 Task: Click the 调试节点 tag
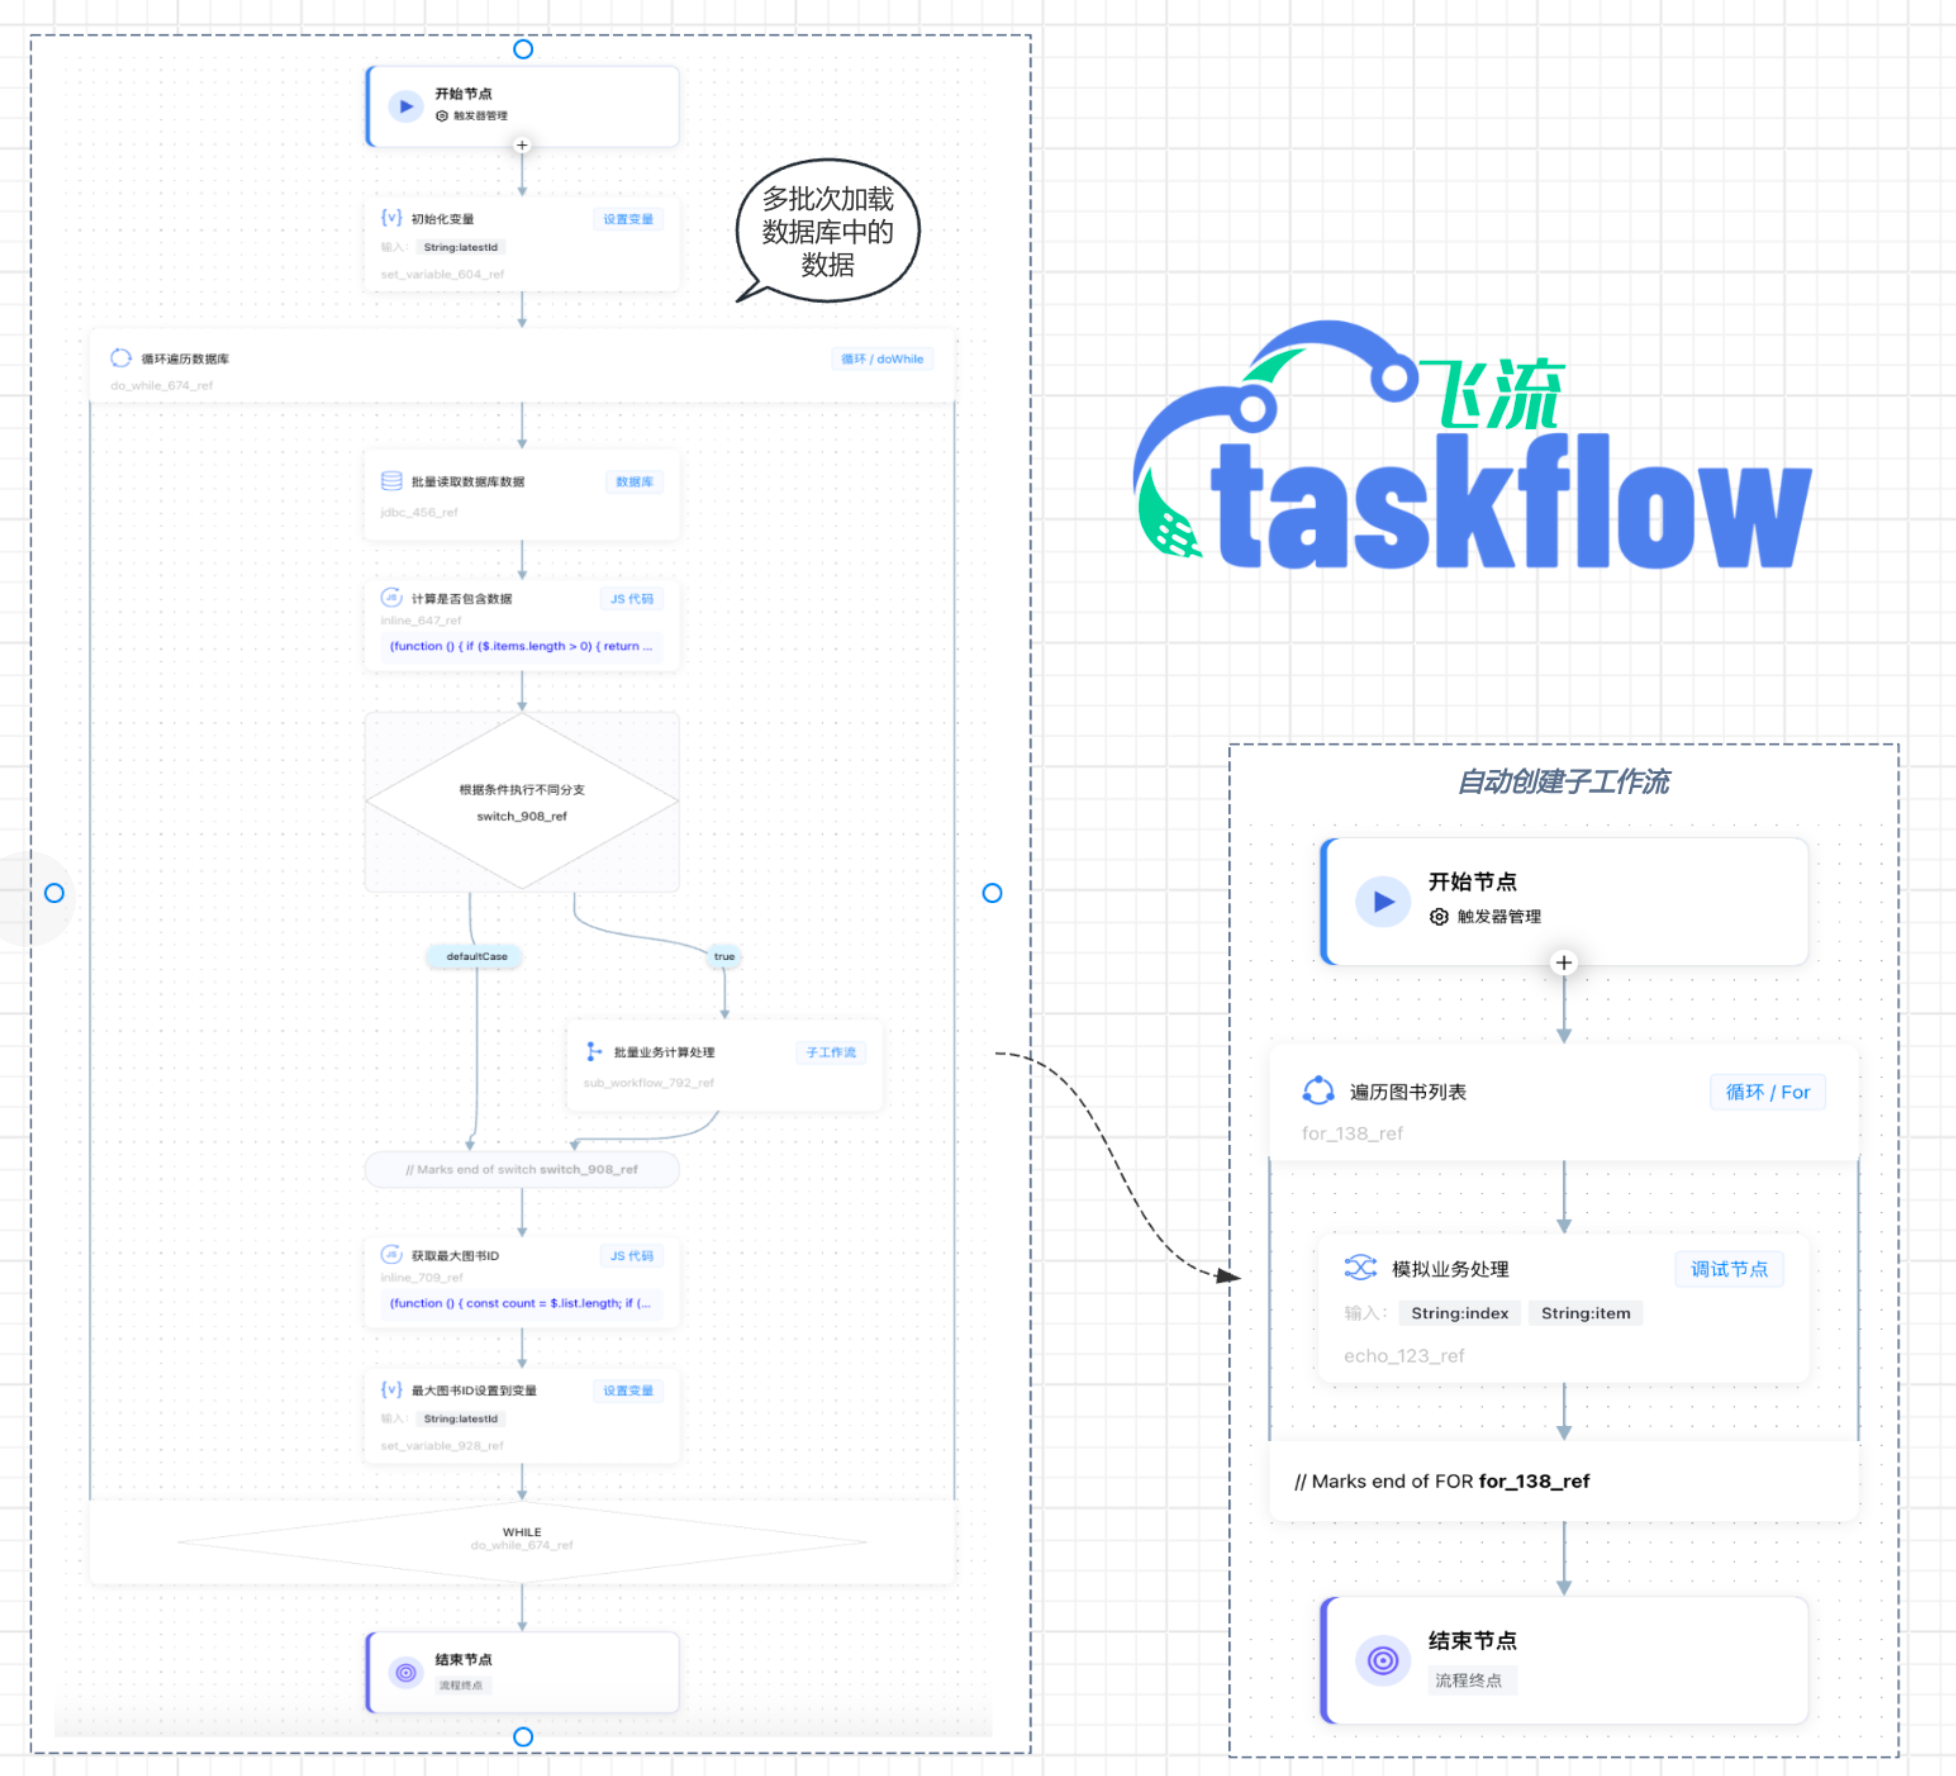coord(1729,1269)
